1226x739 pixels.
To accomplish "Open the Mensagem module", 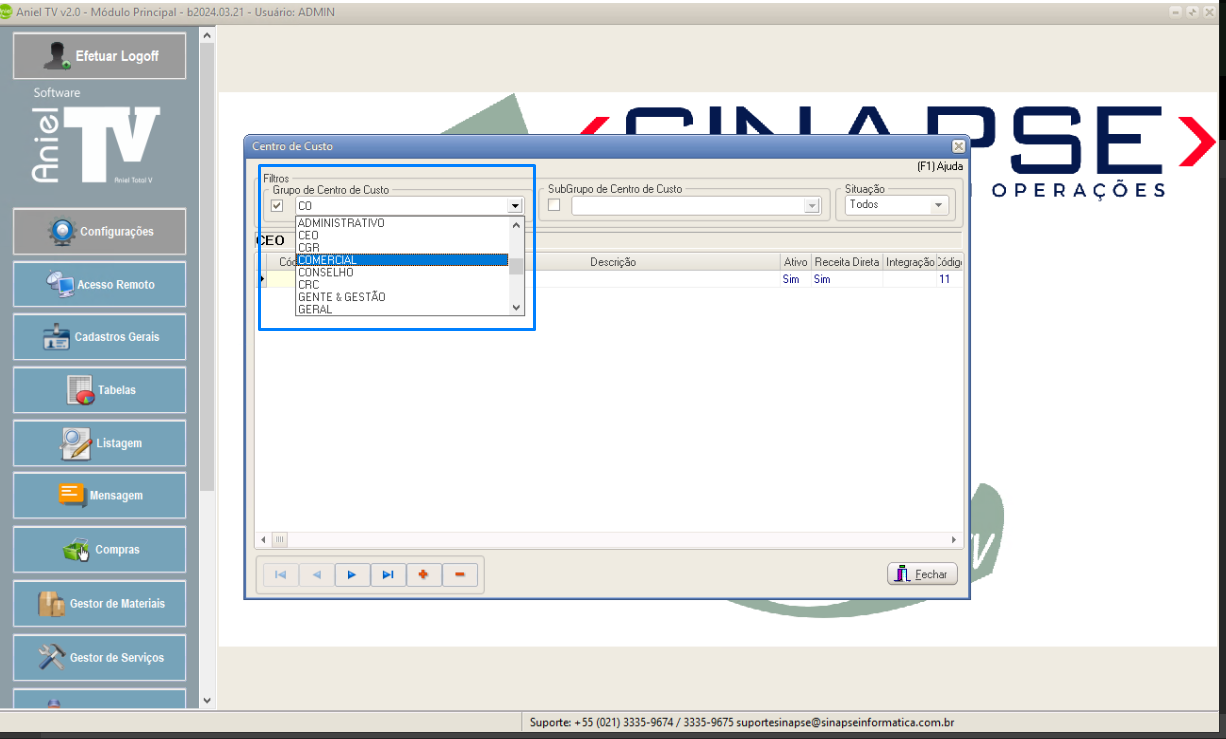I will pyautogui.click(x=99, y=496).
